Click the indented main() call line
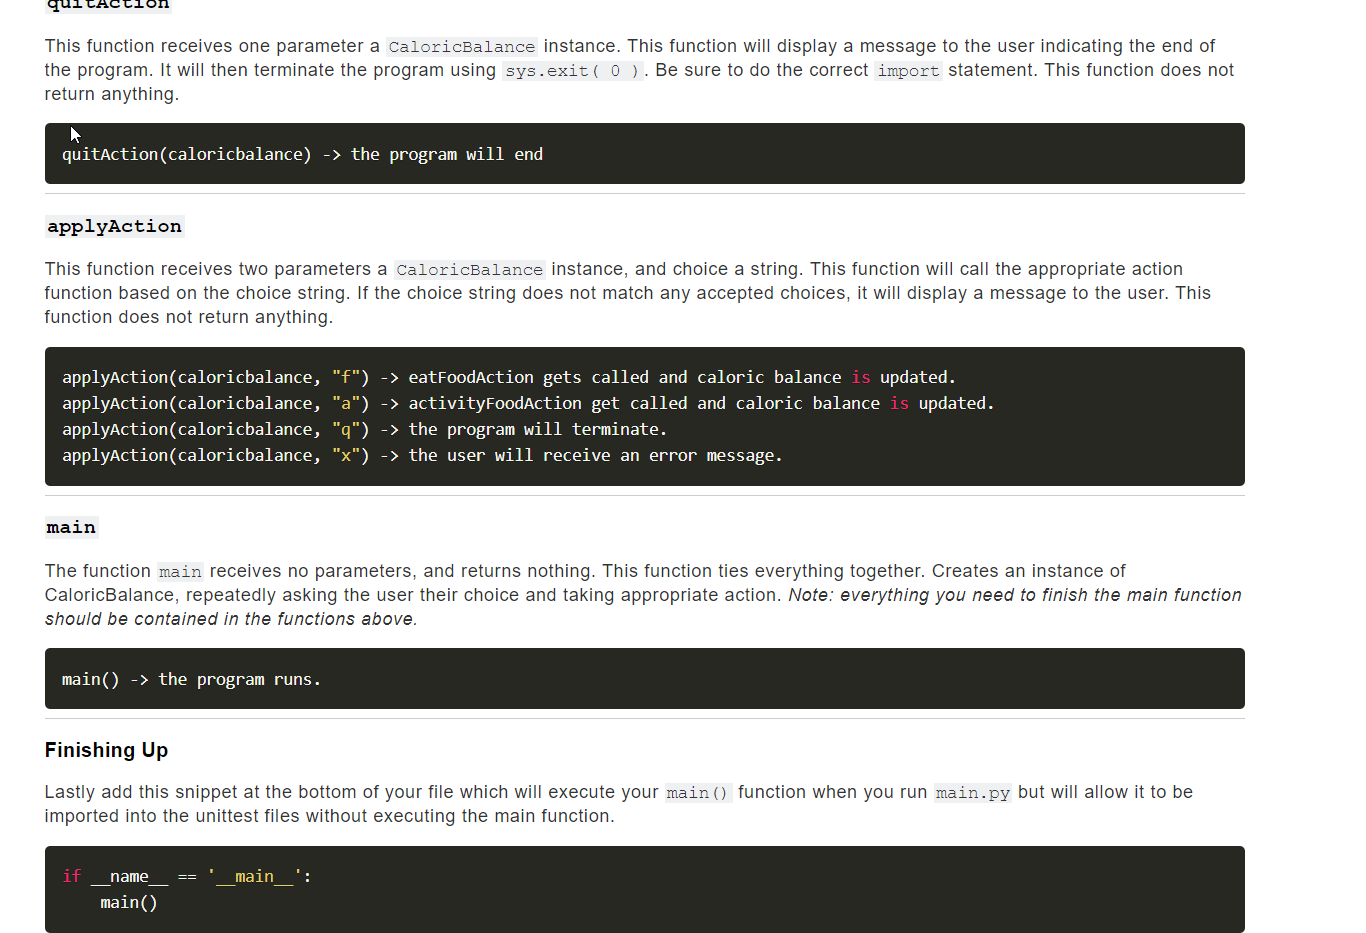The width and height of the screenshot is (1366, 933). pyautogui.click(x=129, y=902)
